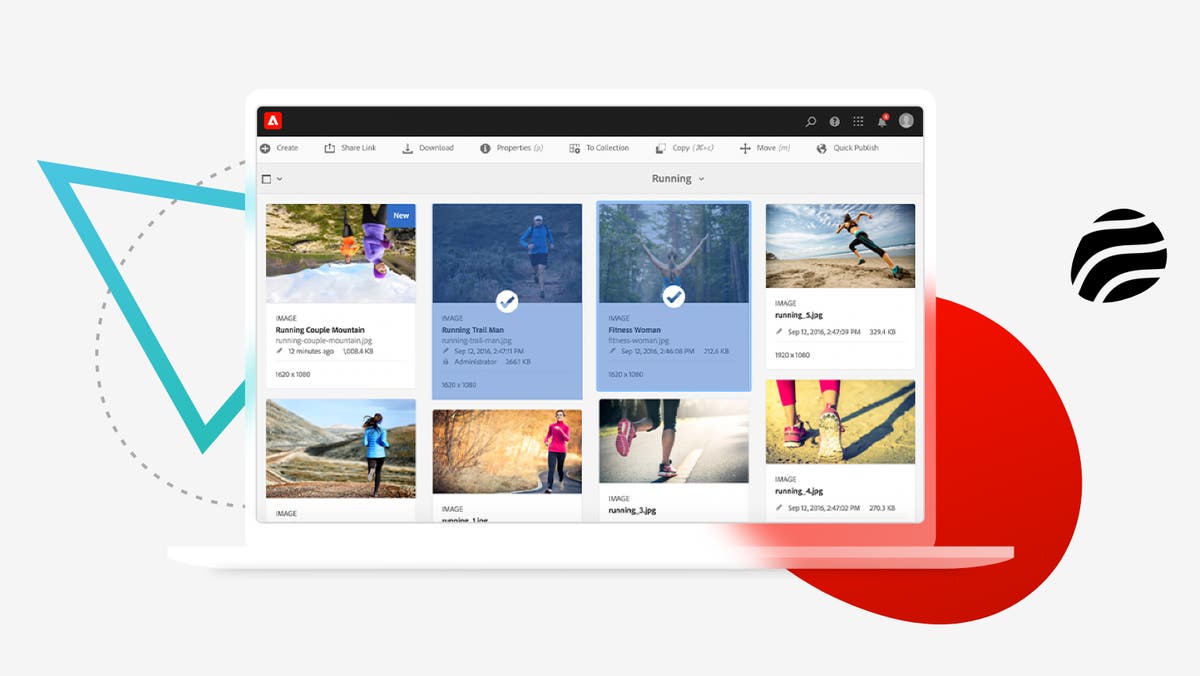Viewport: 1200px width, 676px height.
Task: Open the Running folder dropdown
Action: pyautogui.click(x=700, y=179)
